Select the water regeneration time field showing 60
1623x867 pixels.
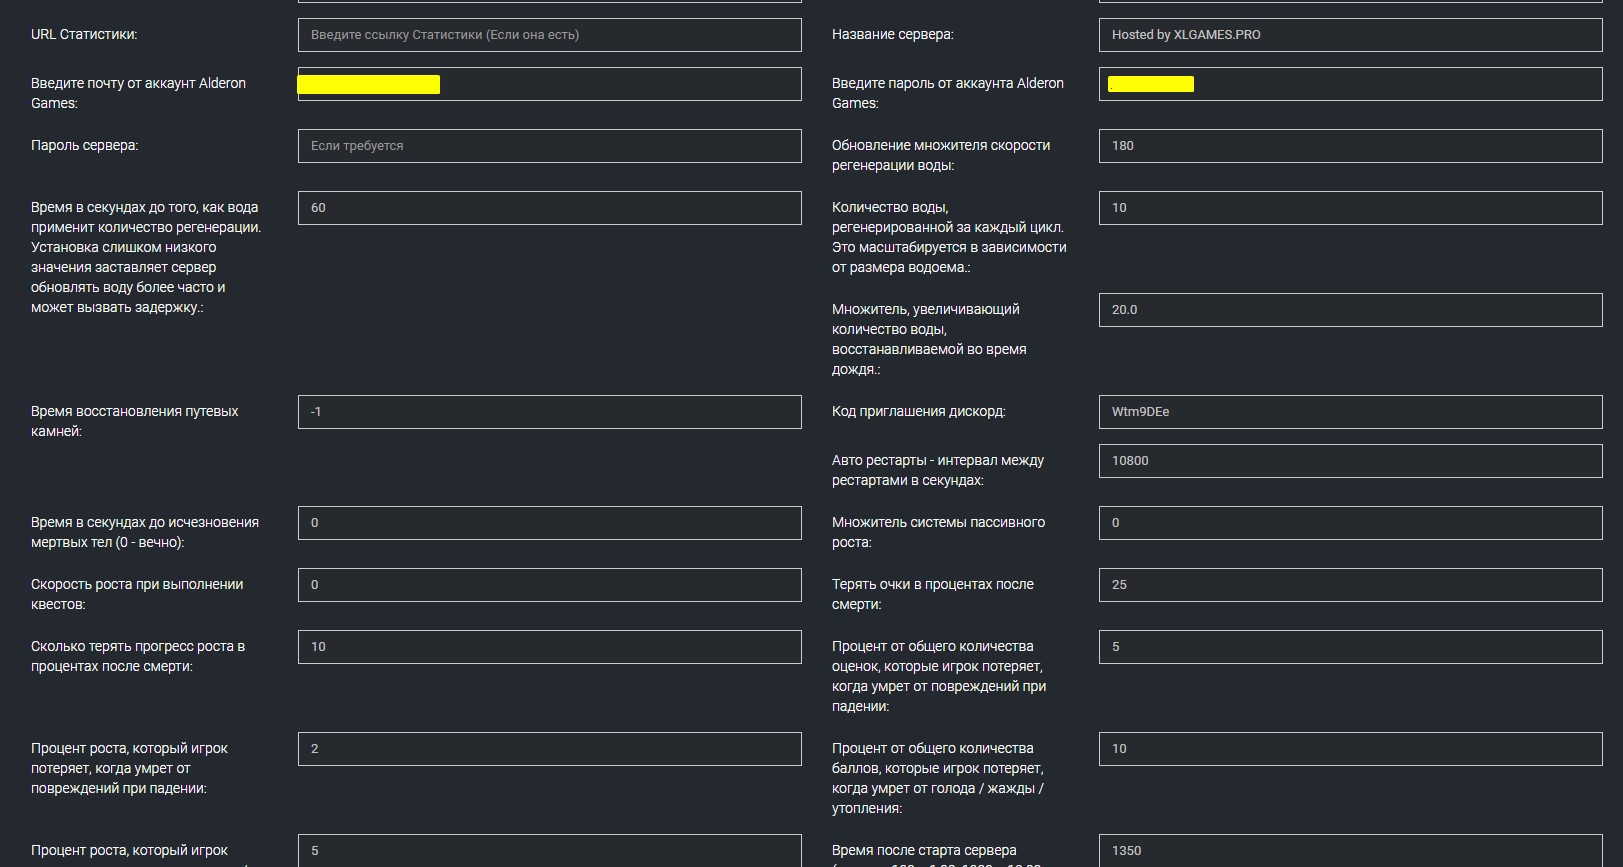coord(549,208)
